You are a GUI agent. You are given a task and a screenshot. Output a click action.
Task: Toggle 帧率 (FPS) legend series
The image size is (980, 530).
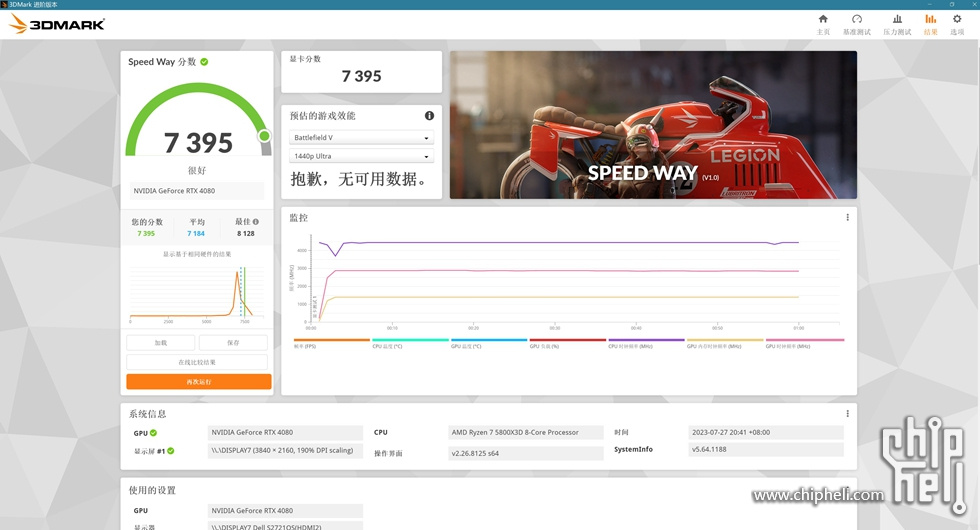331,343
